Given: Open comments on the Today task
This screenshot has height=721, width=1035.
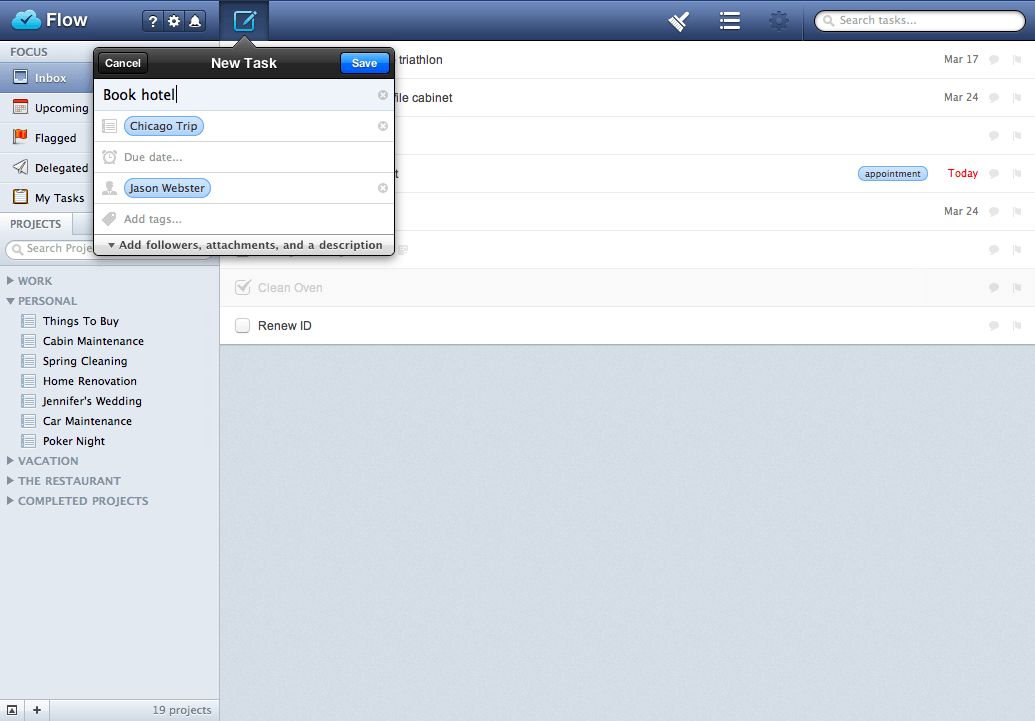Looking at the screenshot, I should (x=993, y=173).
